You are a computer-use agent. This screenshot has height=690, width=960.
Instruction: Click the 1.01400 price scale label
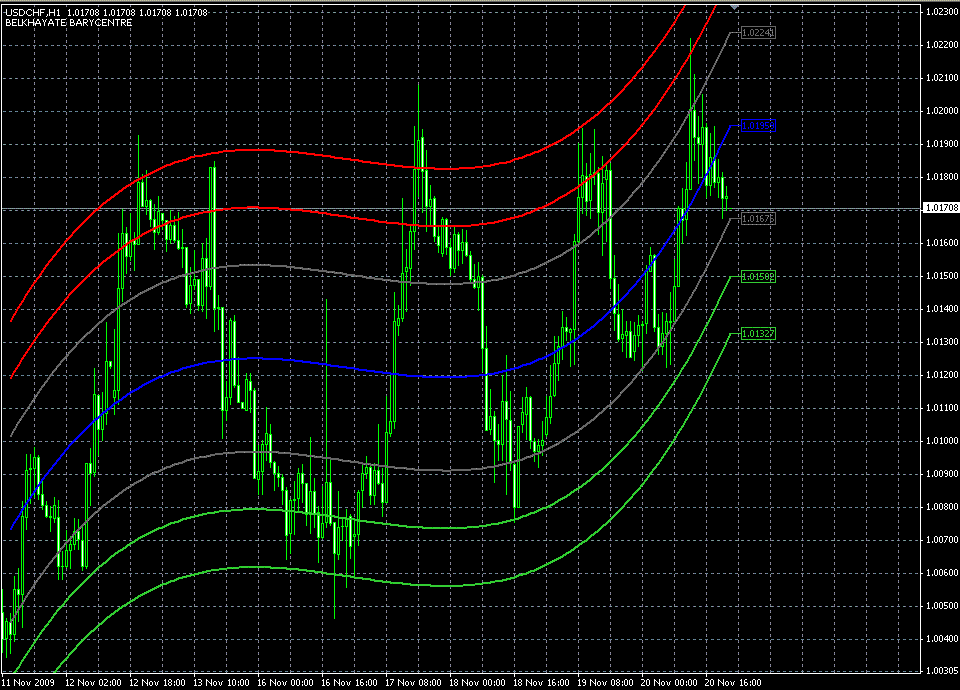click(942, 309)
